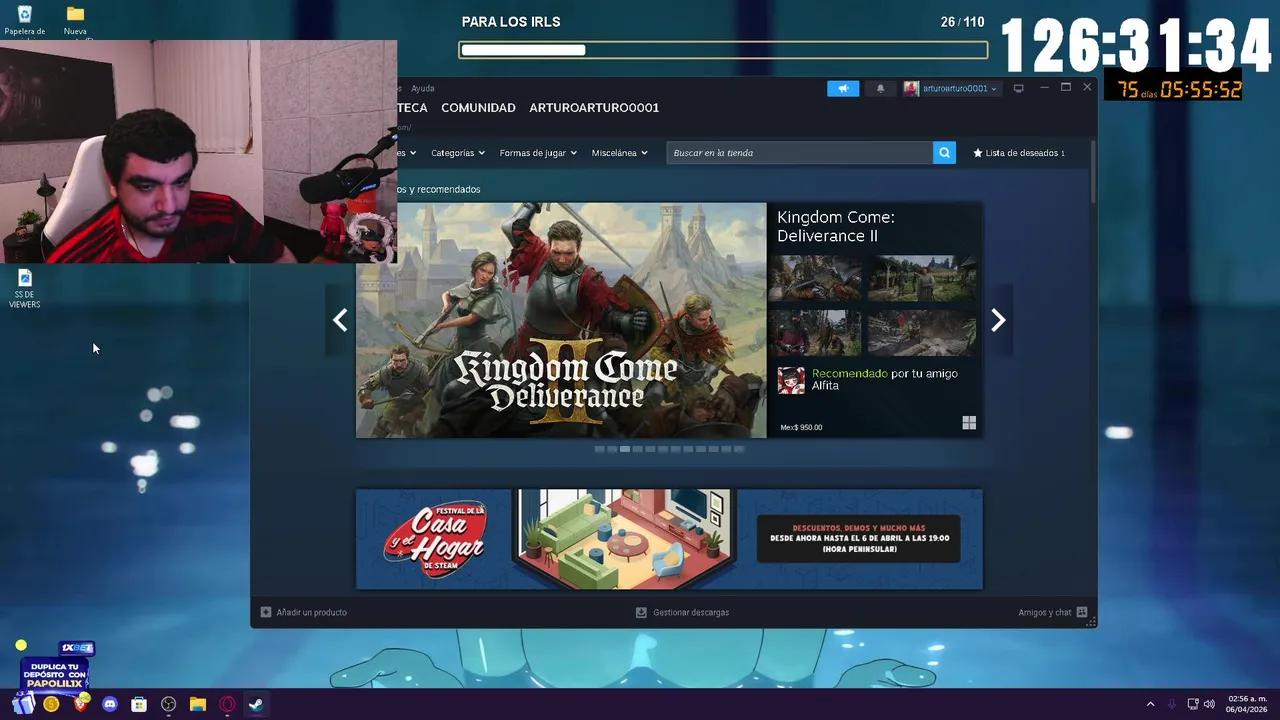Click friend Alfita's avatar in recommendation

click(791, 380)
